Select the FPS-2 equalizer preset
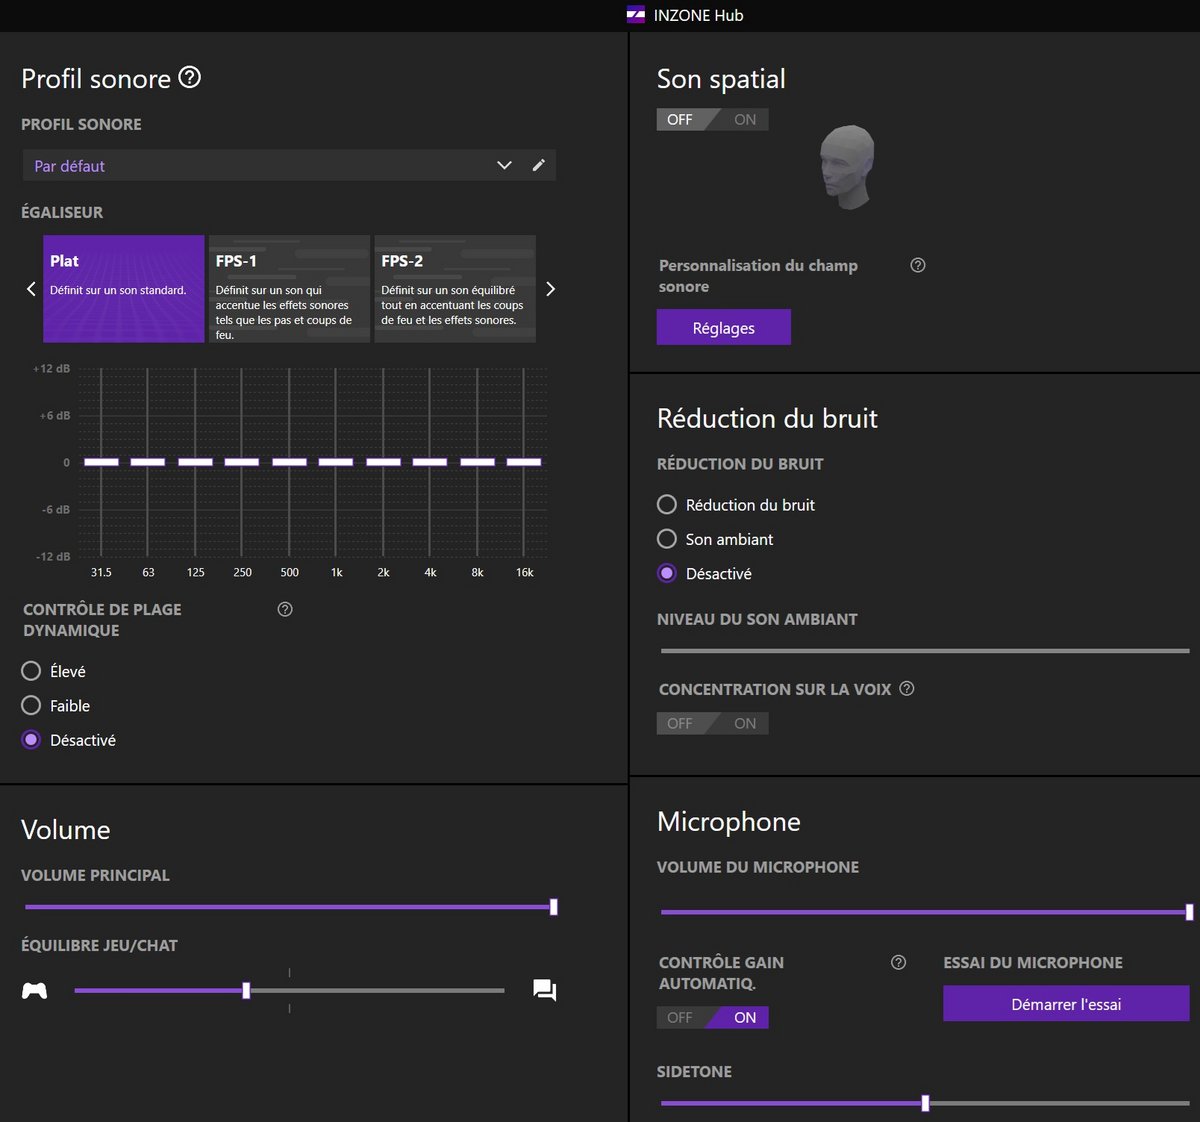1200x1122 pixels. pos(455,288)
